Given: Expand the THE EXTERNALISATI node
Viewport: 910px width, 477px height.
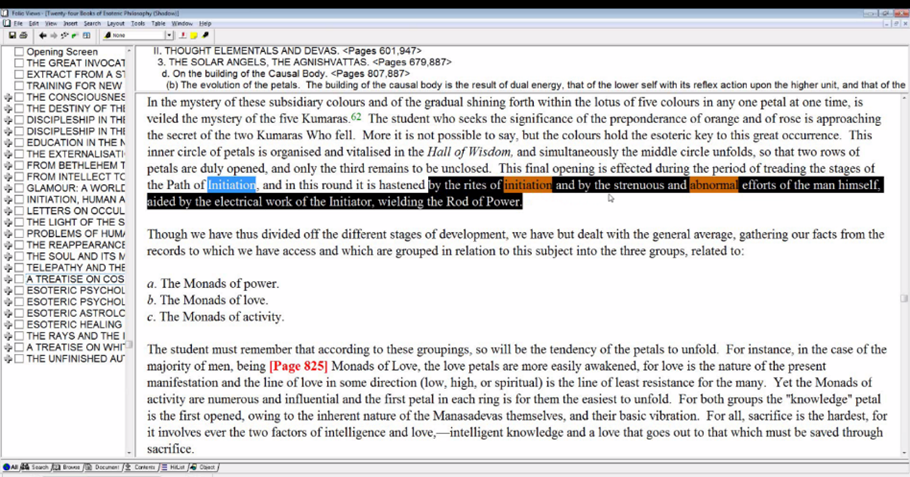Looking at the screenshot, I should pyautogui.click(x=8, y=154).
